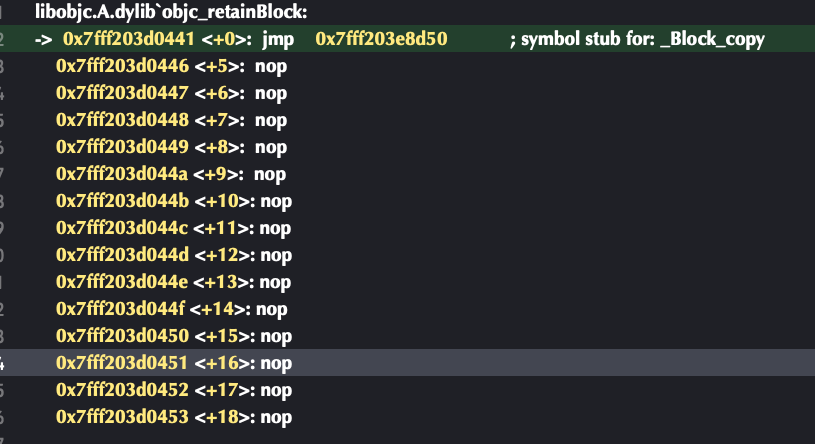The width and height of the screenshot is (815, 444).
Task: Click the jump target address 0x7fff203e8d50
Action: coord(381,38)
